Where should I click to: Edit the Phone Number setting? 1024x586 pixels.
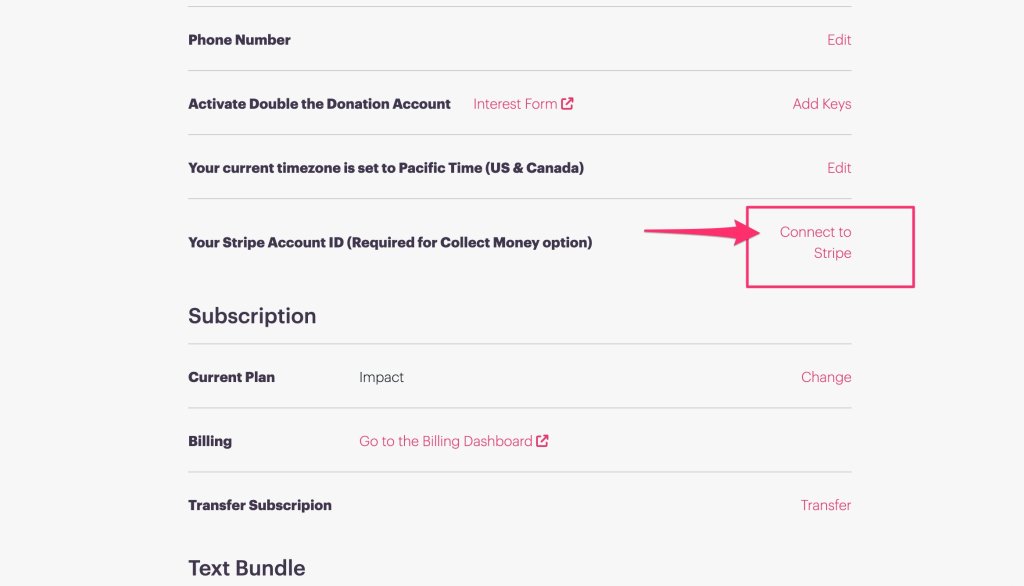[839, 40]
